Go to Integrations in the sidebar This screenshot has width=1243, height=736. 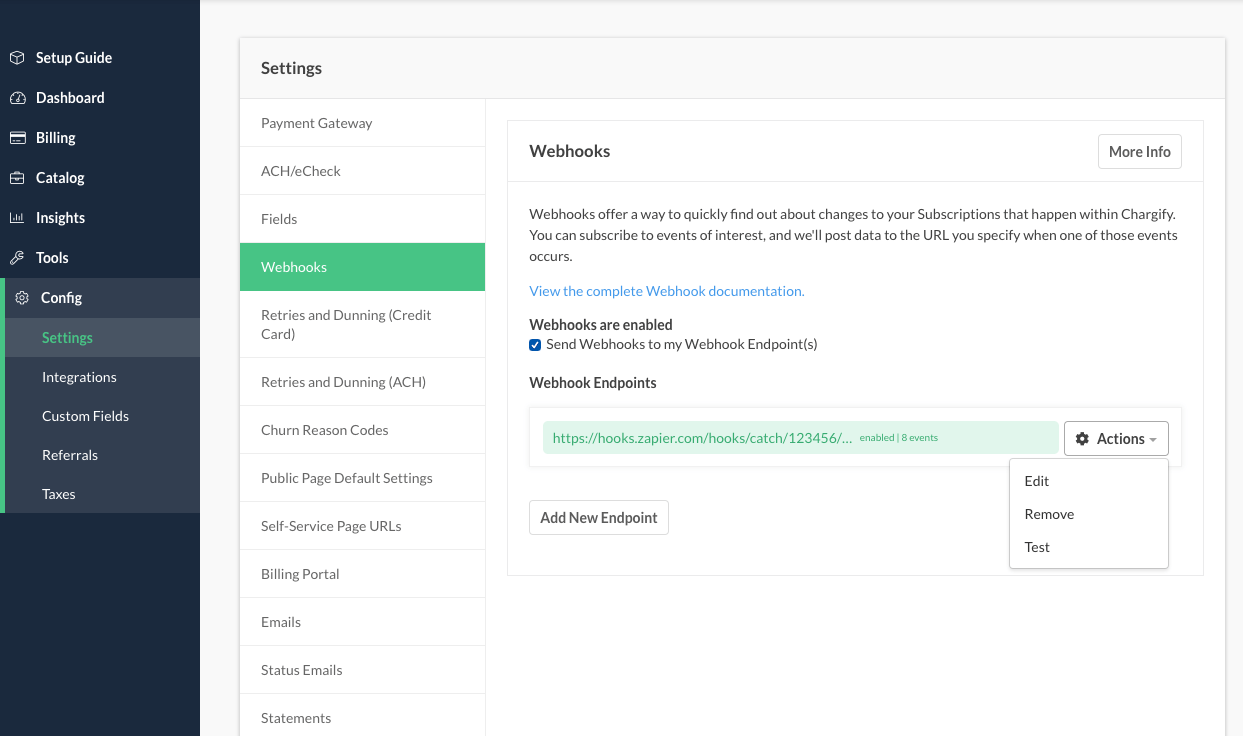pyautogui.click(x=79, y=377)
